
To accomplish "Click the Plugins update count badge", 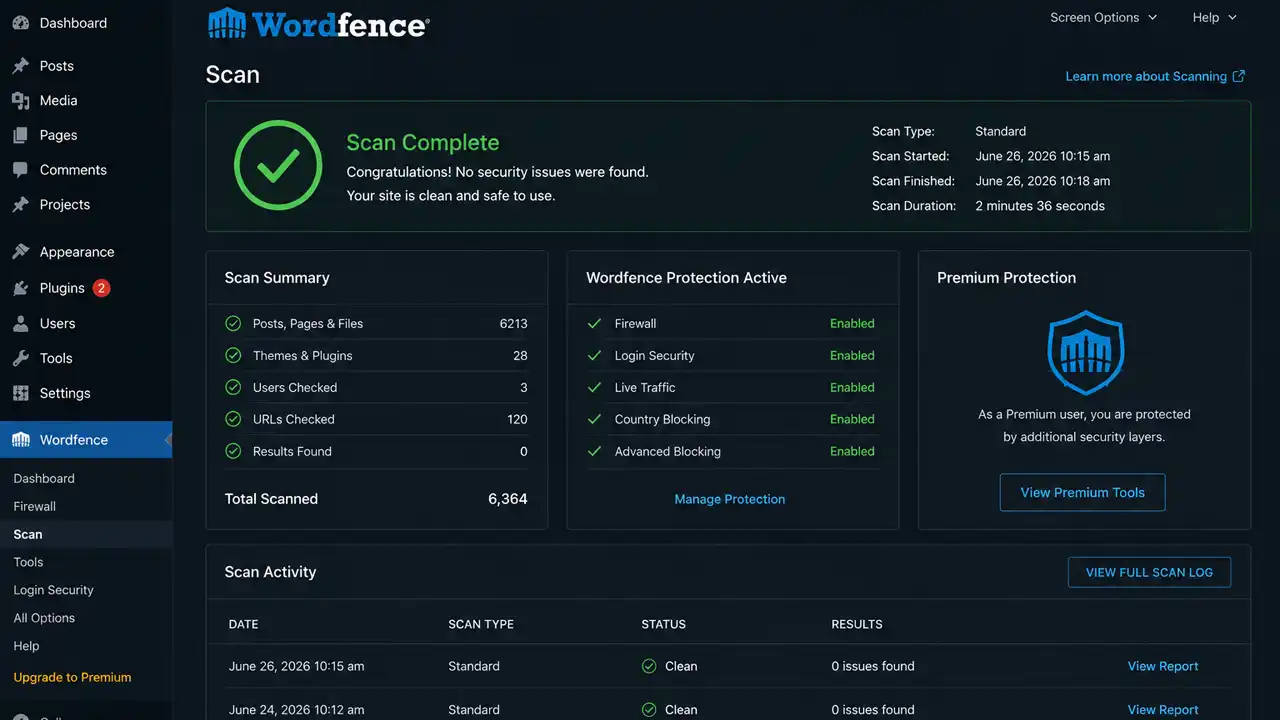I will coord(101,288).
